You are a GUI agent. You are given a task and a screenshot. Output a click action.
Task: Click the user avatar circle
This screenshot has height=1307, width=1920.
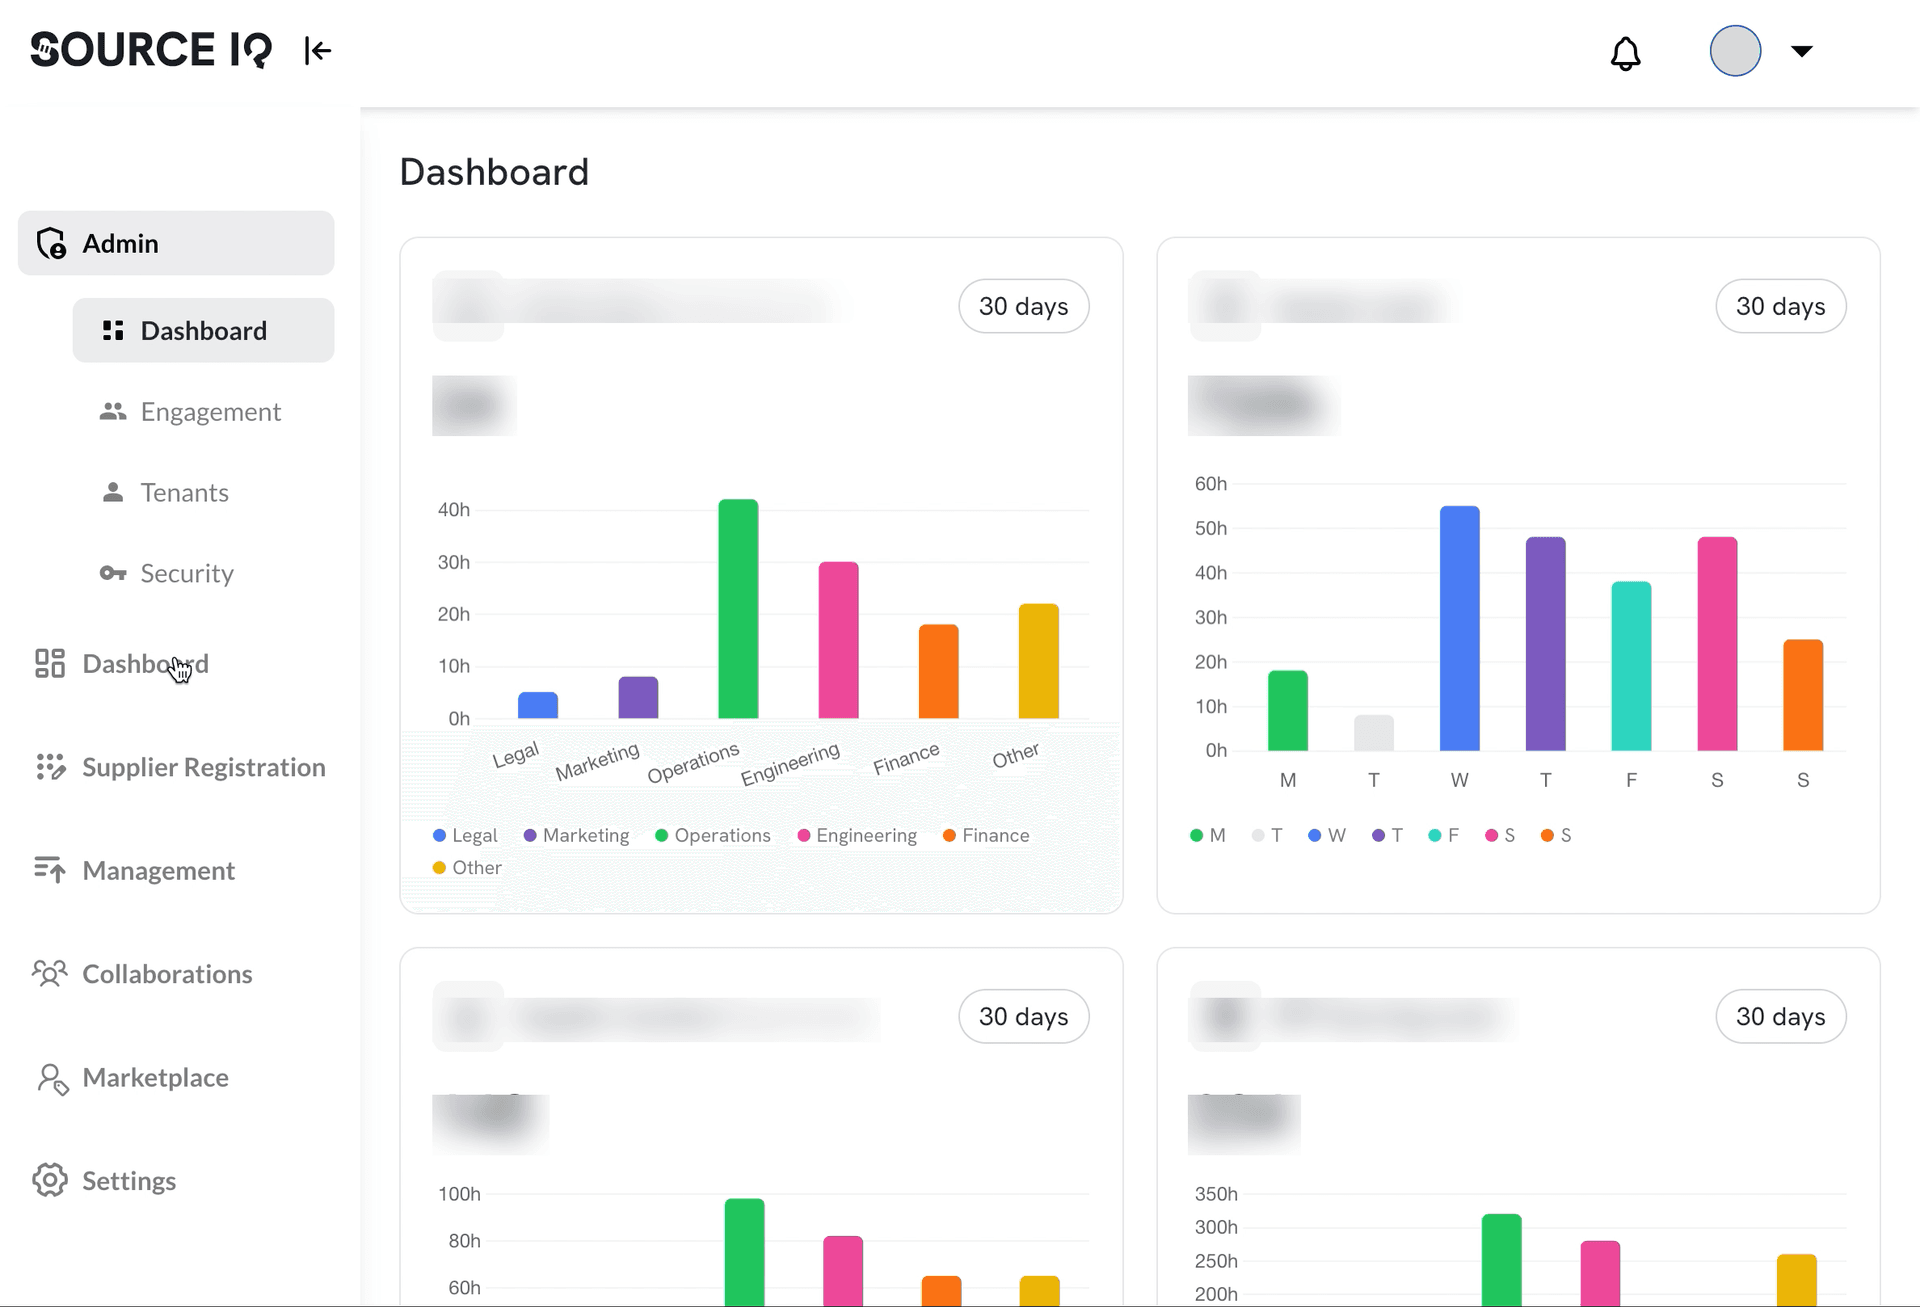coord(1735,51)
